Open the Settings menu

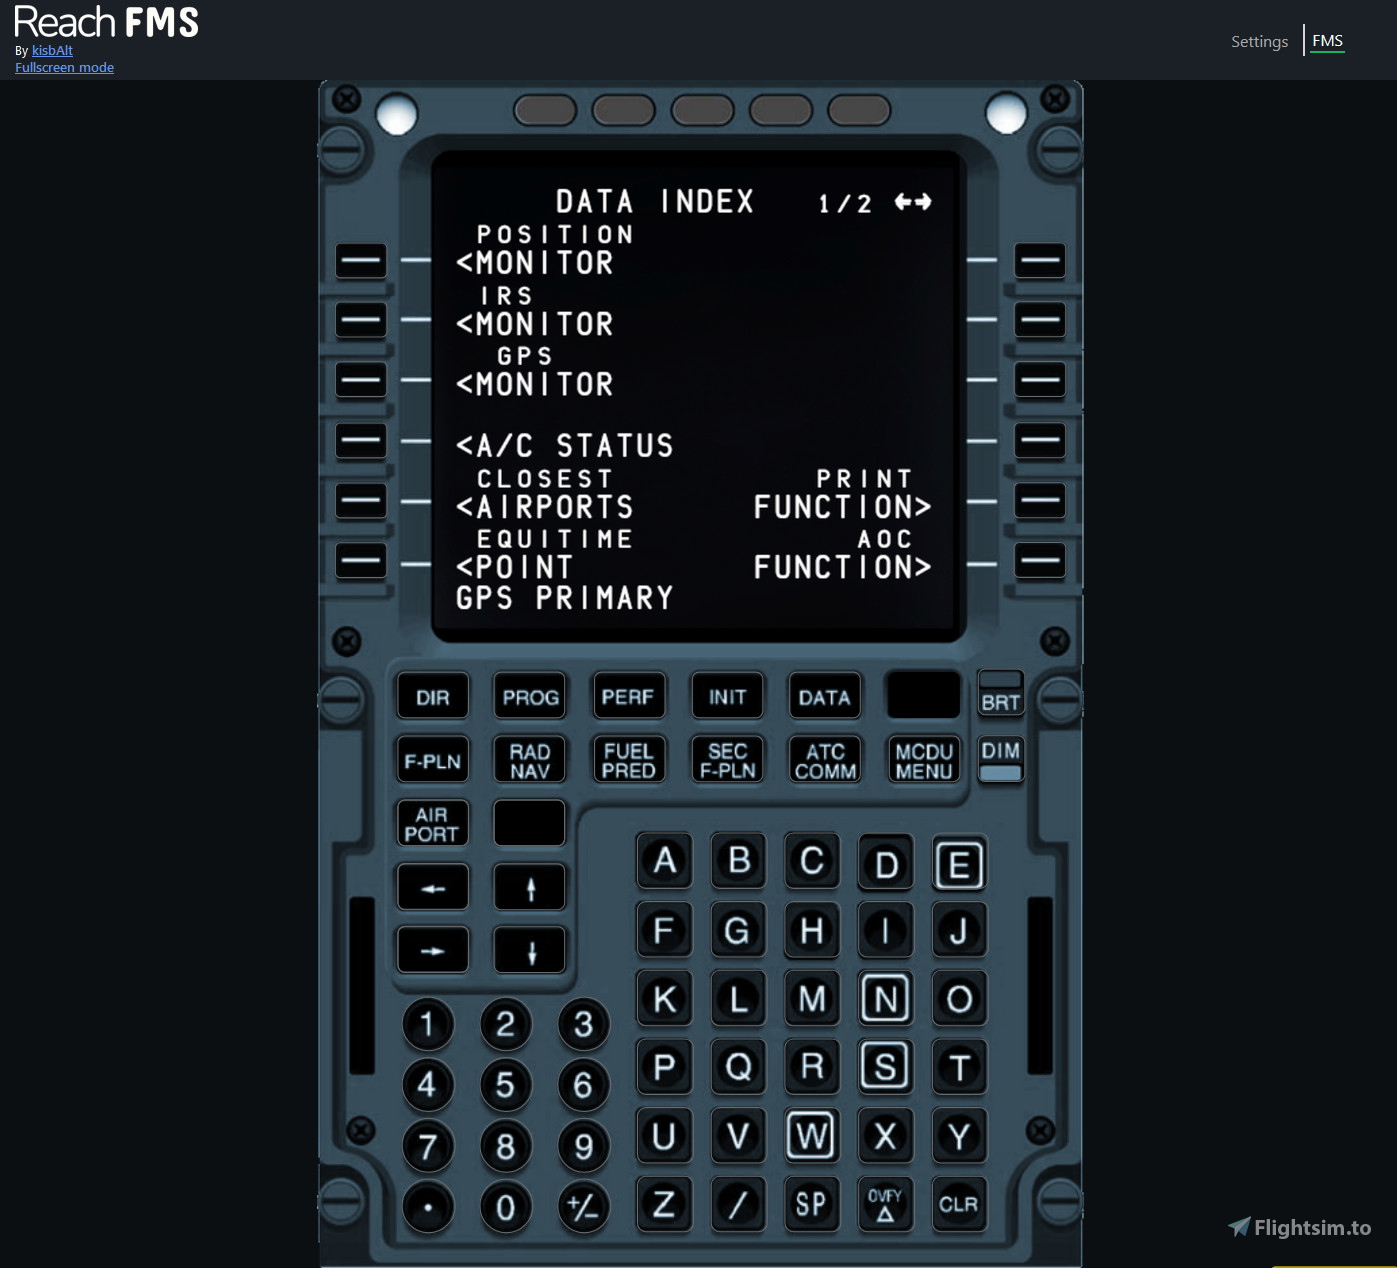[1259, 41]
